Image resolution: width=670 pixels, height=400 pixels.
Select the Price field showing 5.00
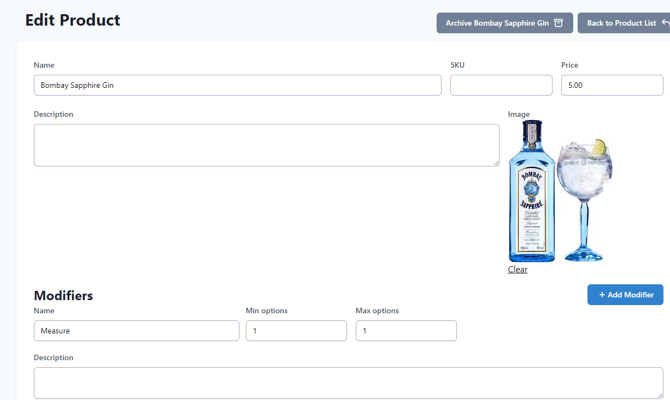[611, 86]
